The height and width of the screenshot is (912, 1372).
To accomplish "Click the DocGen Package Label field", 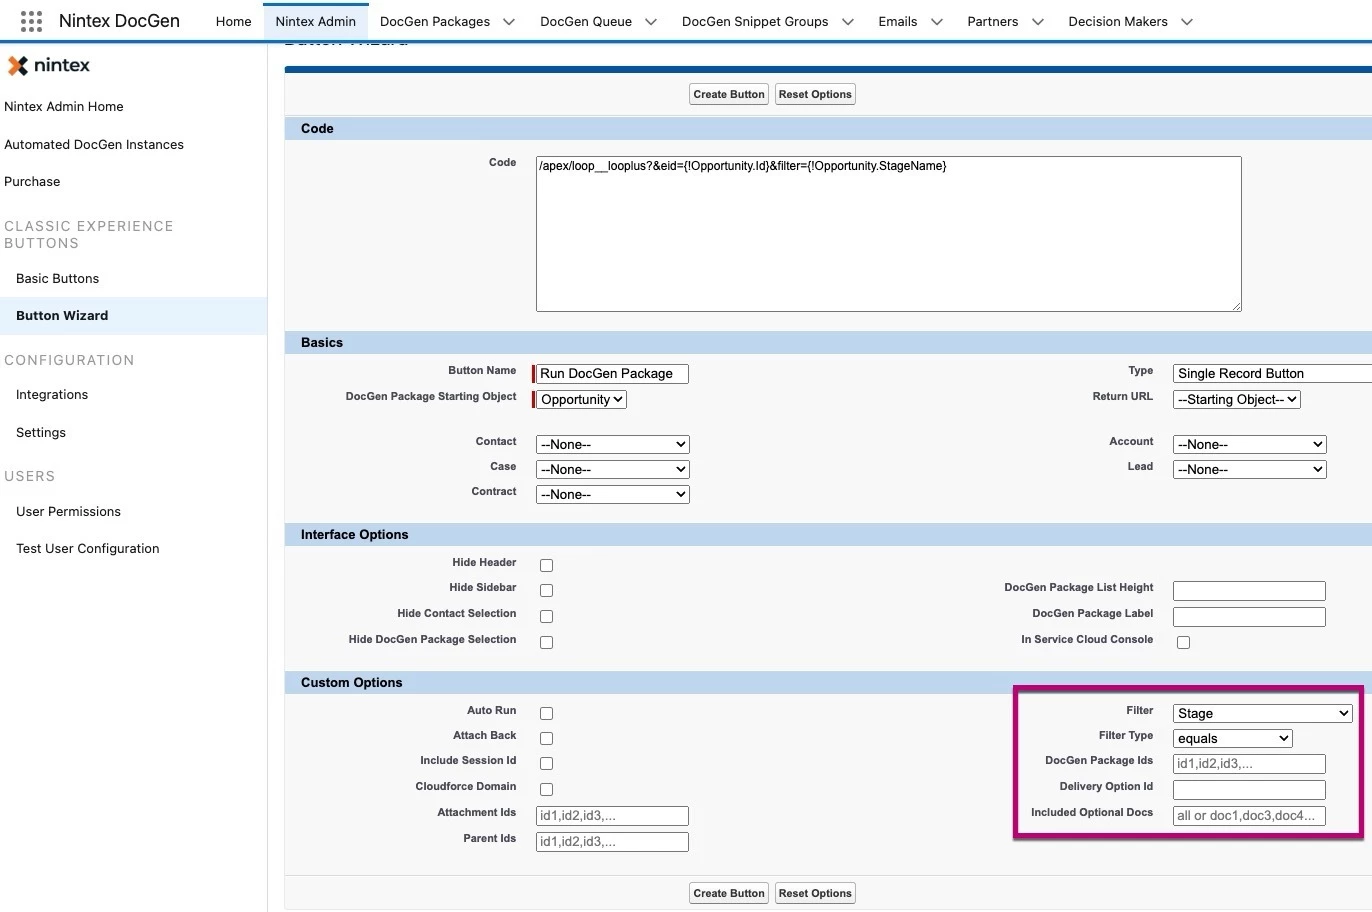I will pyautogui.click(x=1249, y=617).
